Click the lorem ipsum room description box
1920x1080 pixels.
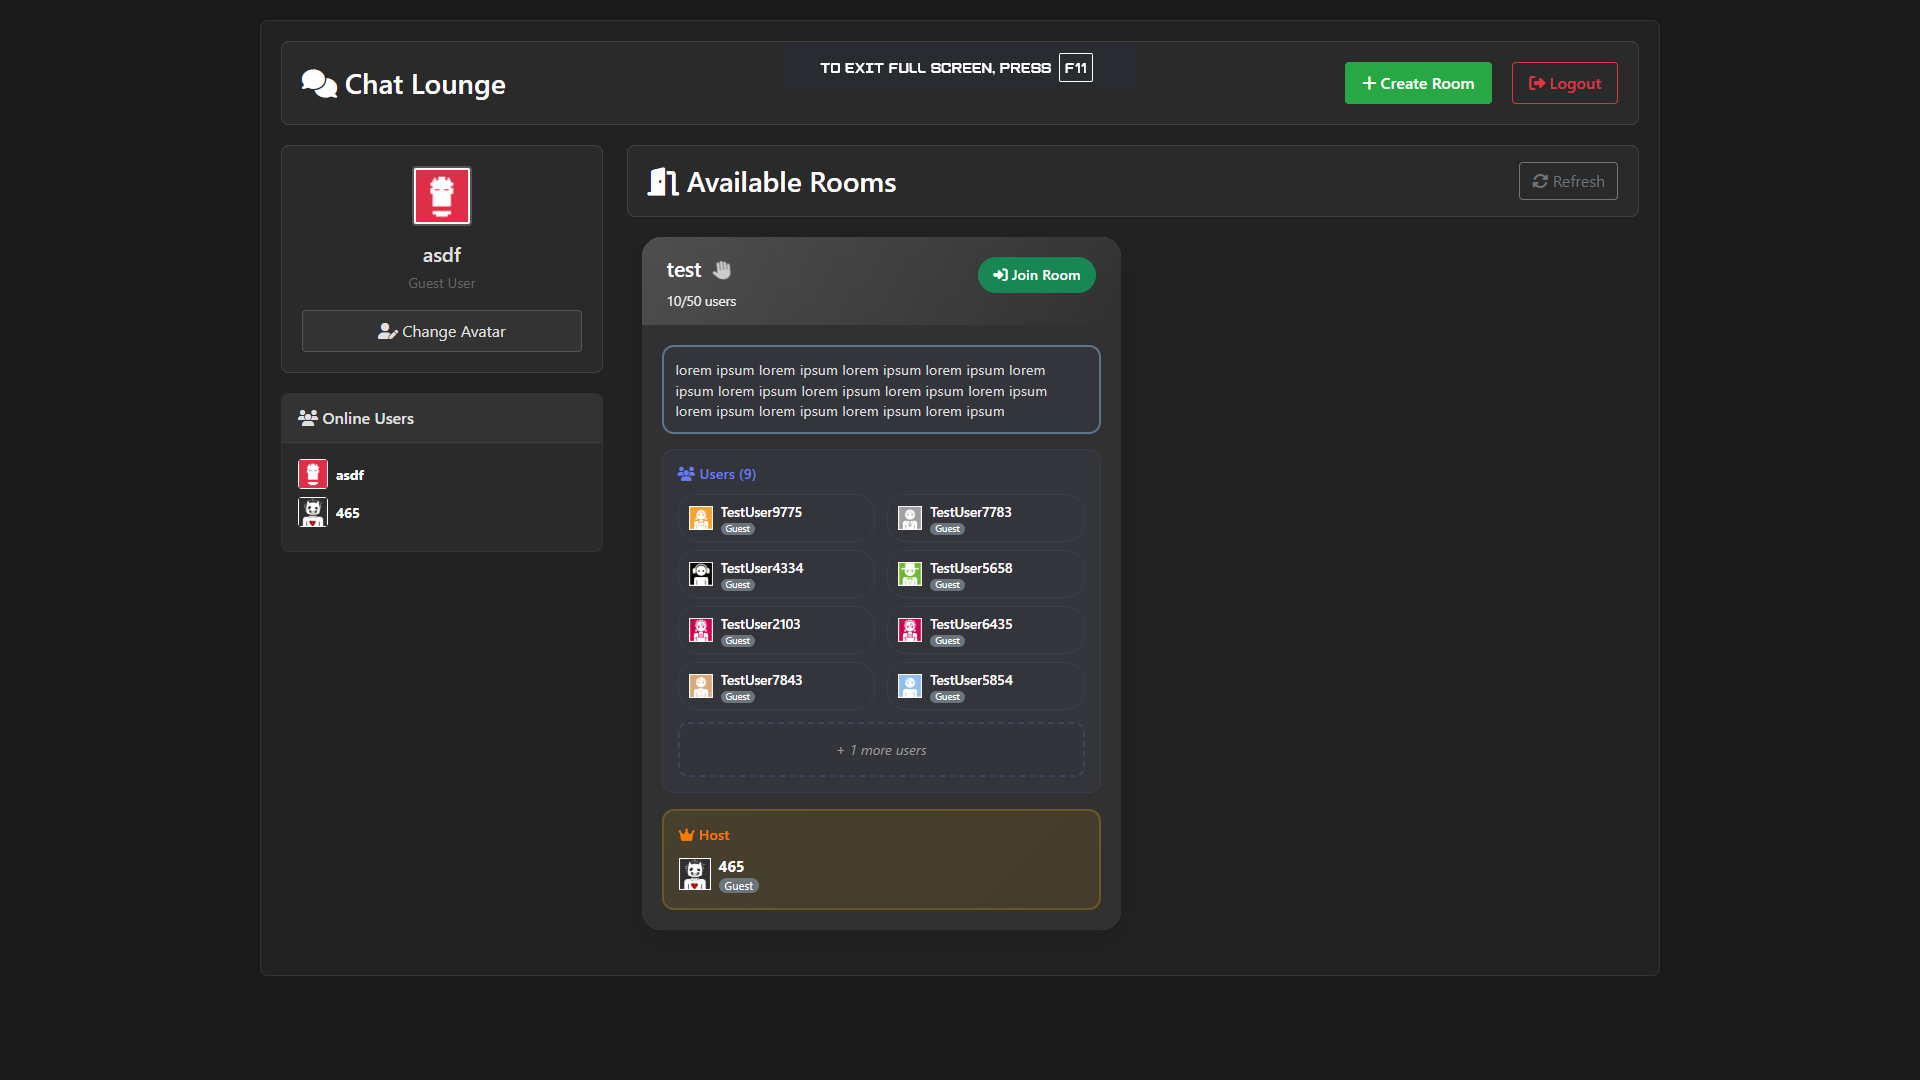pos(881,390)
